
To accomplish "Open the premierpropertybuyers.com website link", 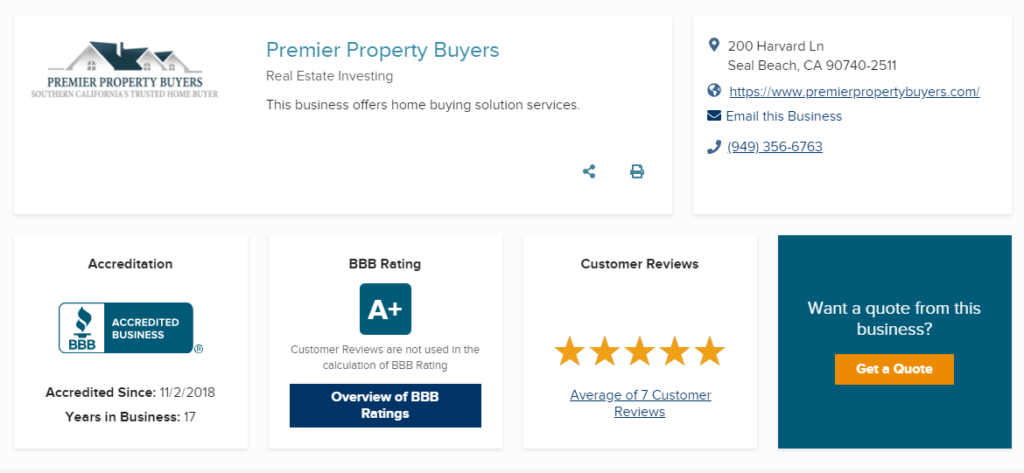I will click(854, 91).
